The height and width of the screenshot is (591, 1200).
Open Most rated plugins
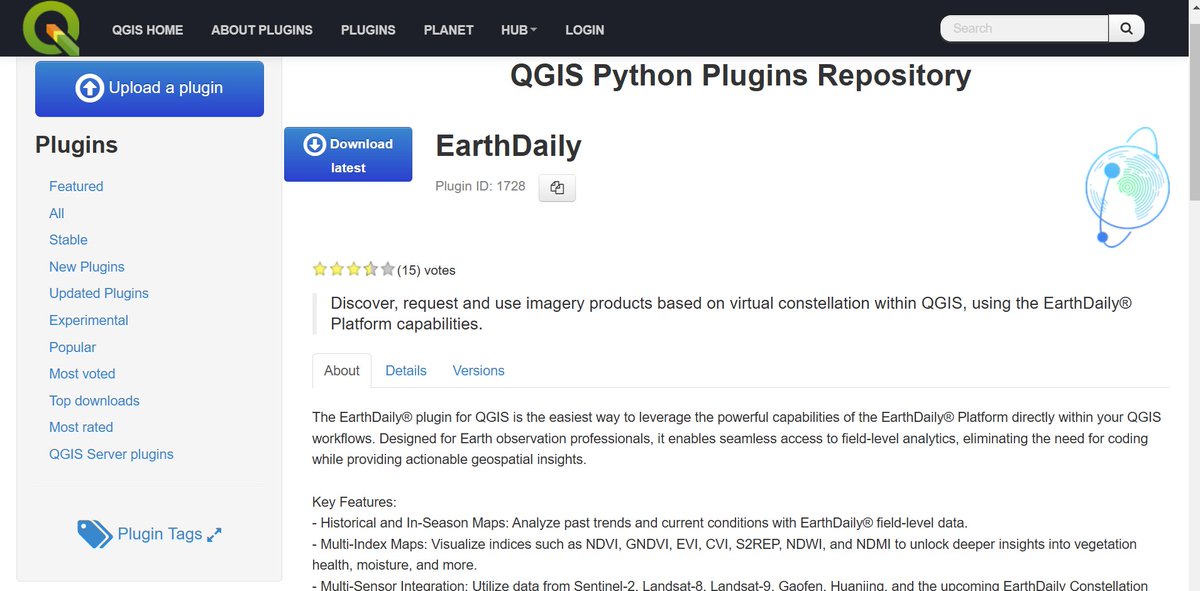(81, 427)
